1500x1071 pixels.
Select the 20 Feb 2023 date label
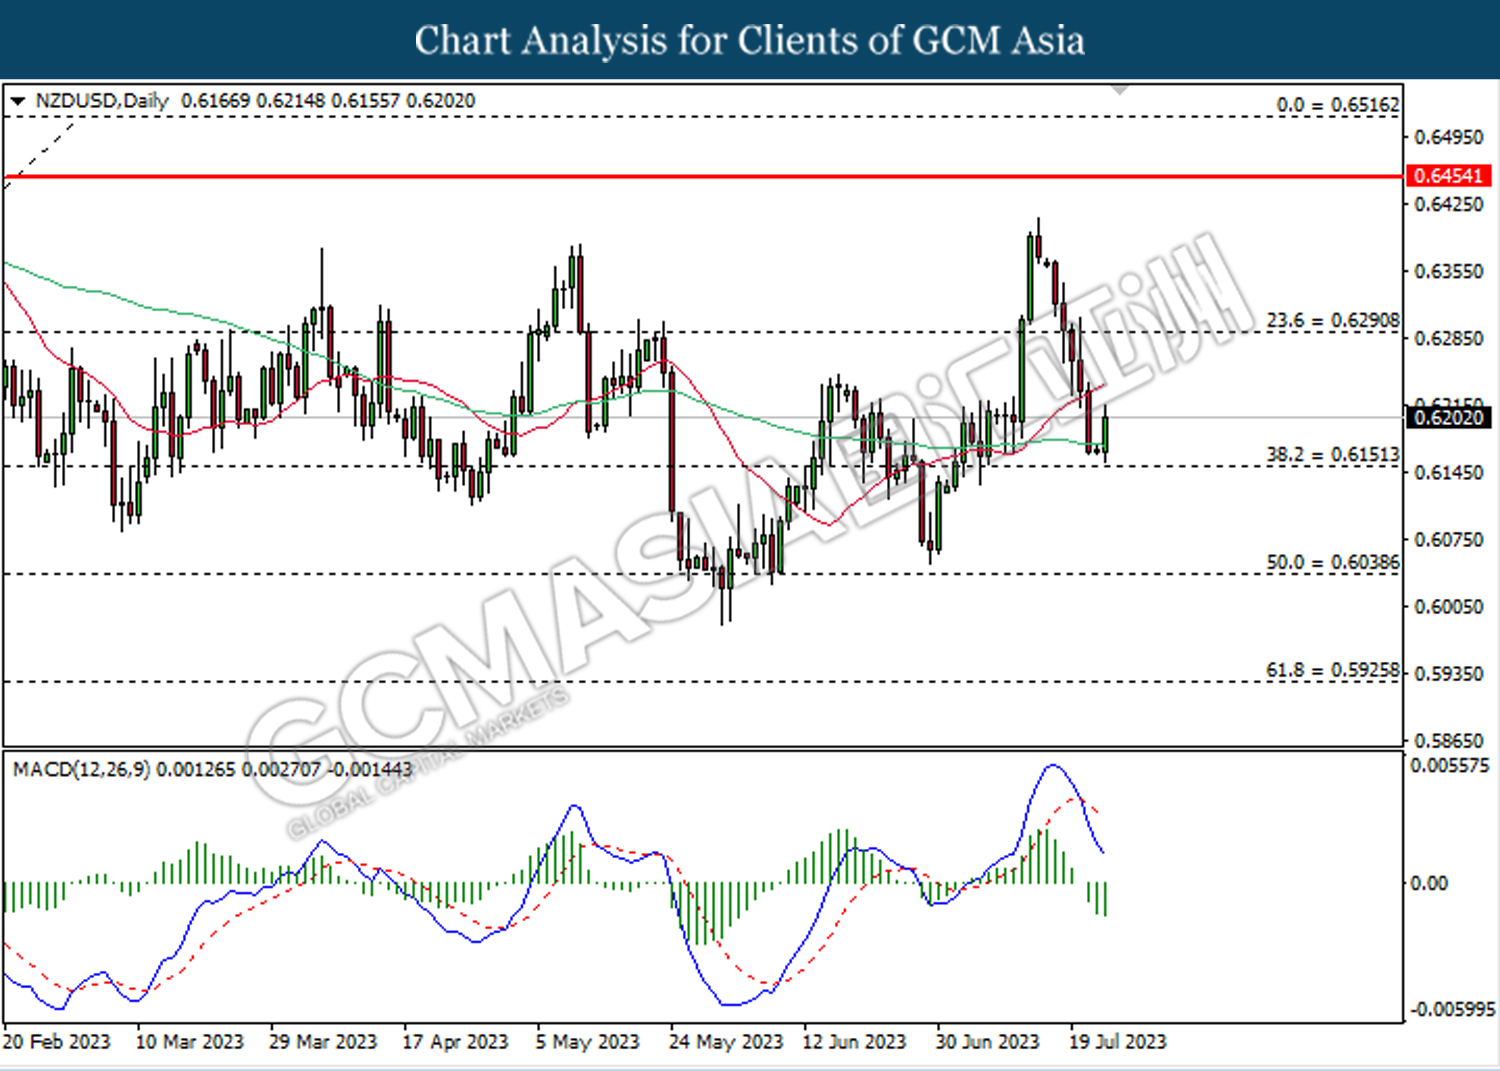56,1042
